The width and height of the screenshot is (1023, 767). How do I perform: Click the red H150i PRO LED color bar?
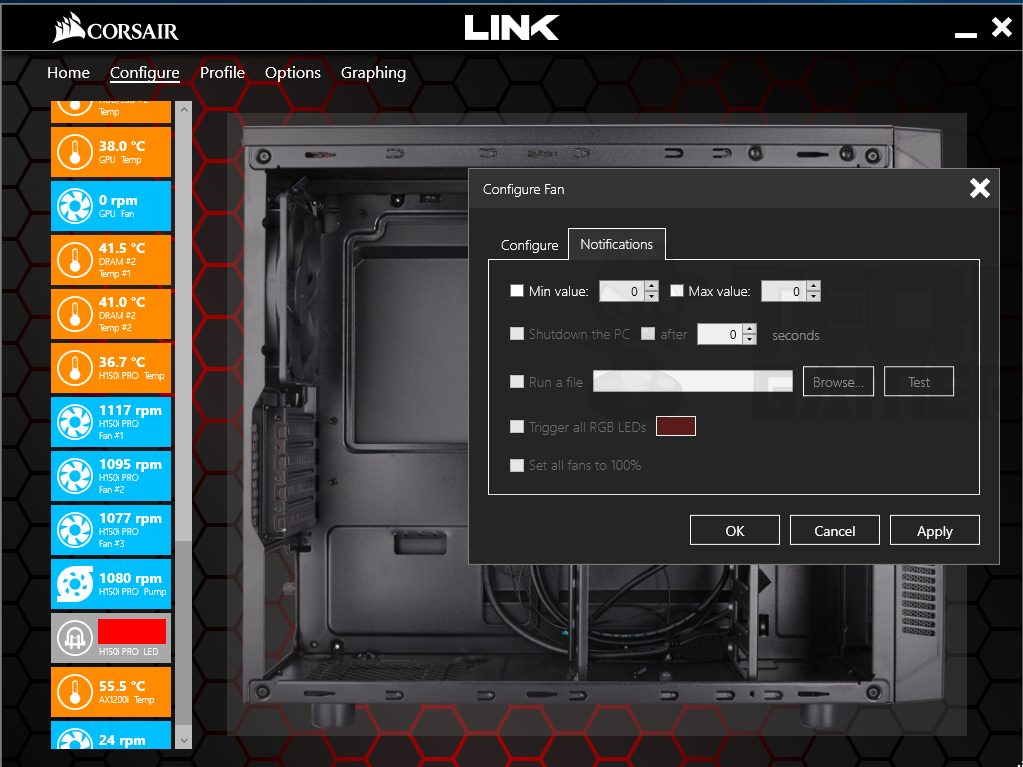(132, 631)
